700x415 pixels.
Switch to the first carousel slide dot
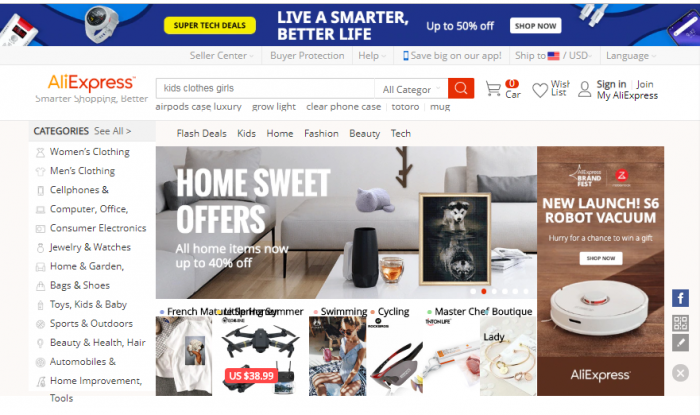pyautogui.click(x=473, y=291)
